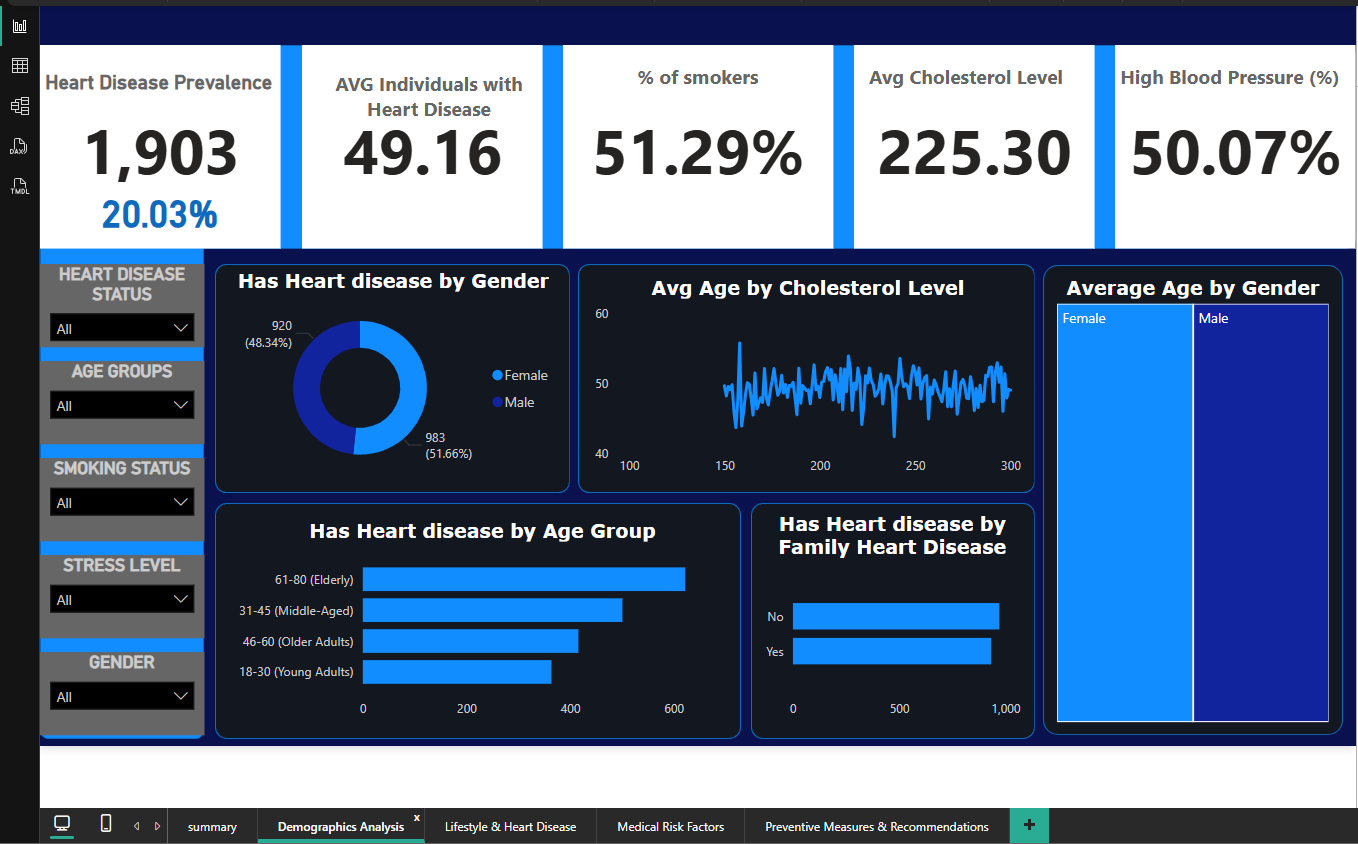Expand the Gender slicer dropdown
Screen dimensions: 1358x844
pos(122,696)
